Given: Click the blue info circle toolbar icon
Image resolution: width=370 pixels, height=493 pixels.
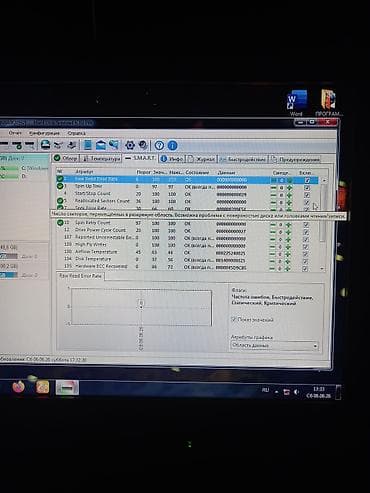Looking at the screenshot, I should [x=172, y=145].
